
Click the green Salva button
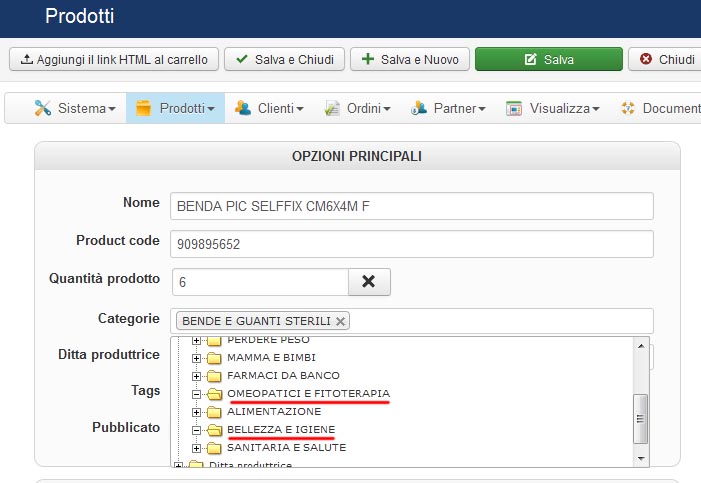549,59
